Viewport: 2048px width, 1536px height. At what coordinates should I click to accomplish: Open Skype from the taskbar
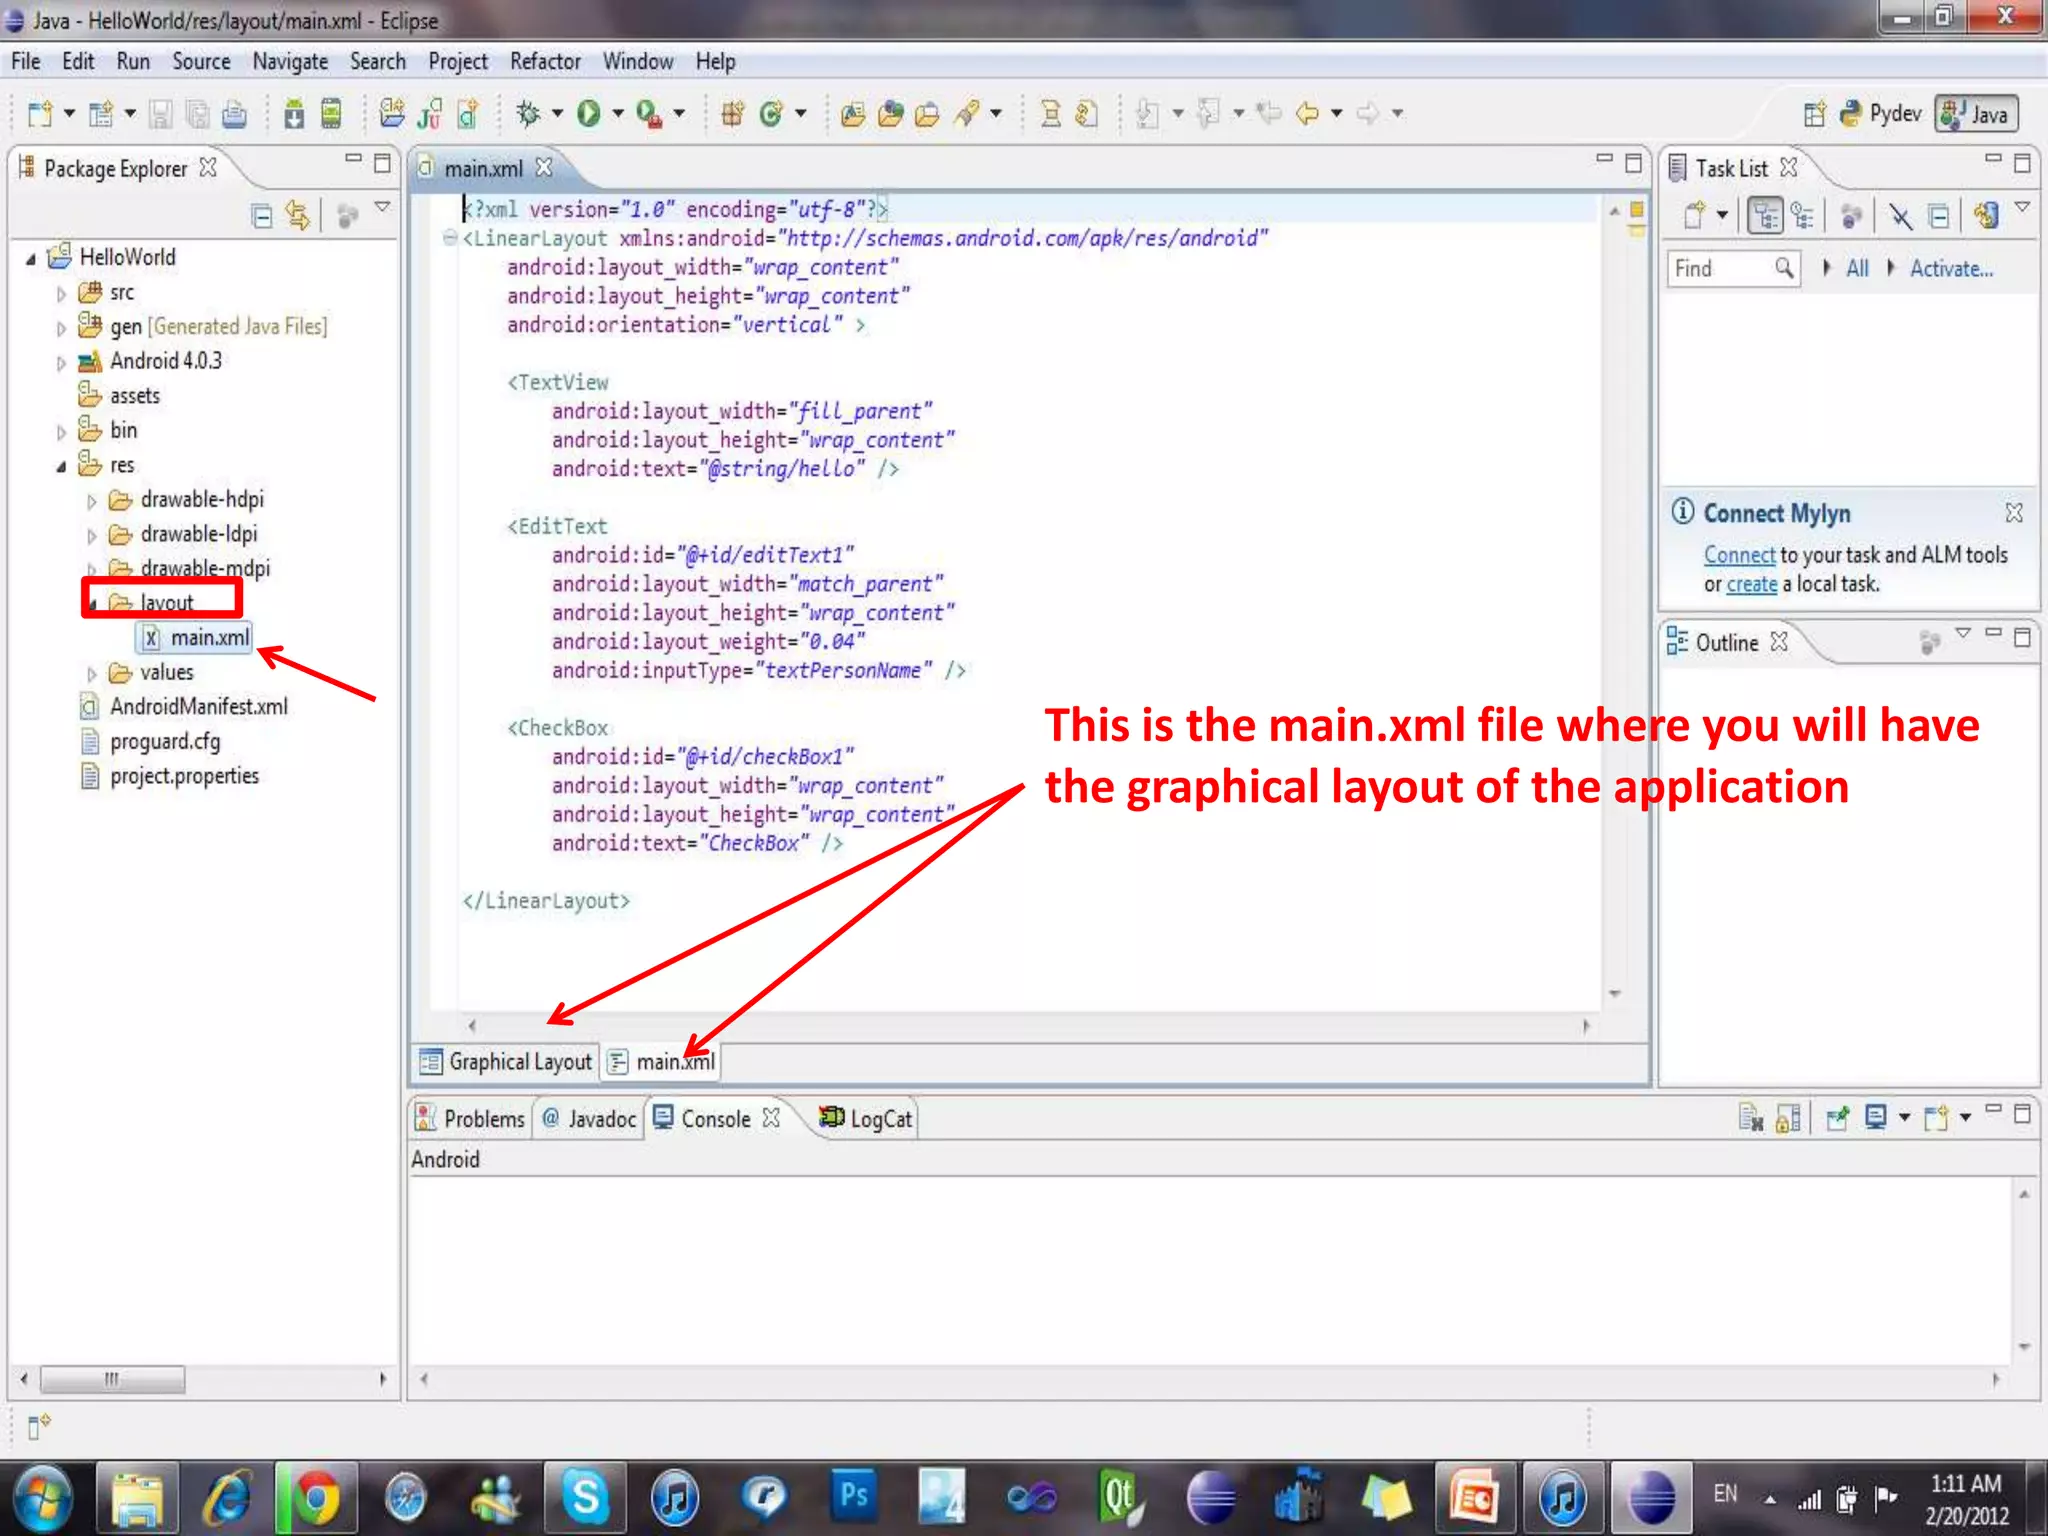pos(586,1498)
